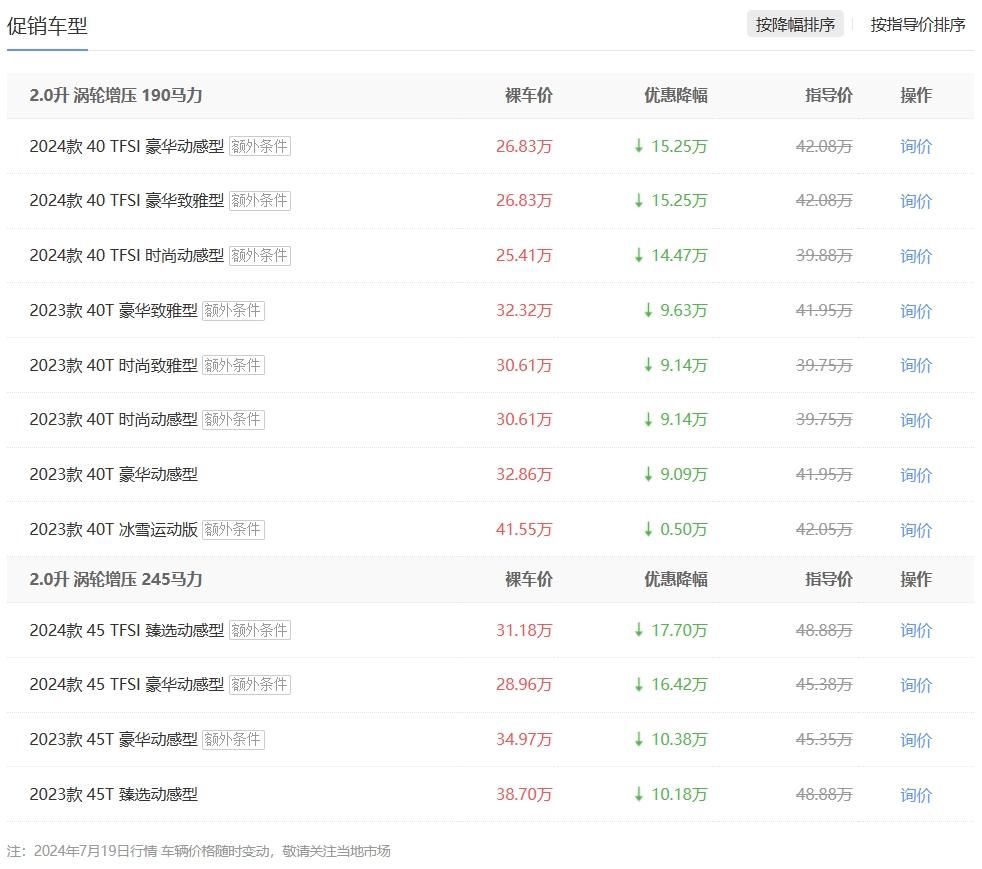Sort list by 按降幅排序

click(795, 25)
